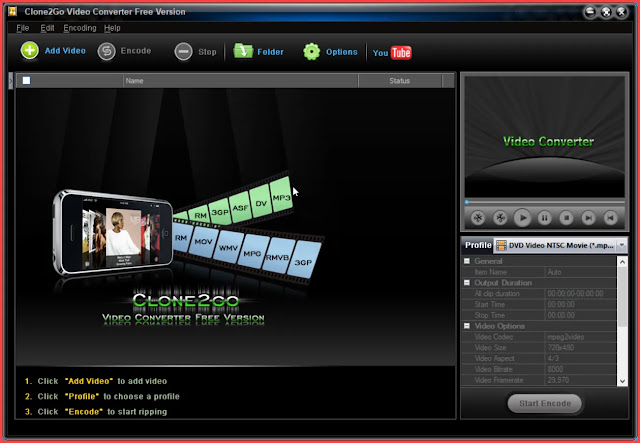The image size is (640, 443).
Task: Close the Clone2Go window
Action: (x=622, y=12)
